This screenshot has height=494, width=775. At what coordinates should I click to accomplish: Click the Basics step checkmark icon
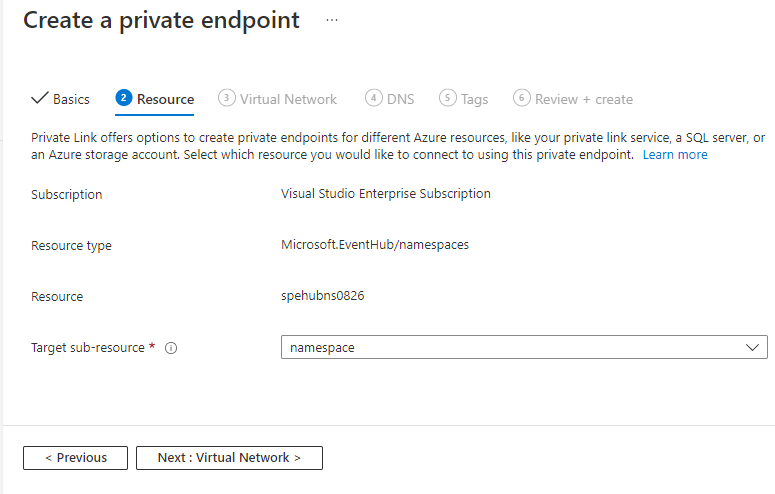40,98
